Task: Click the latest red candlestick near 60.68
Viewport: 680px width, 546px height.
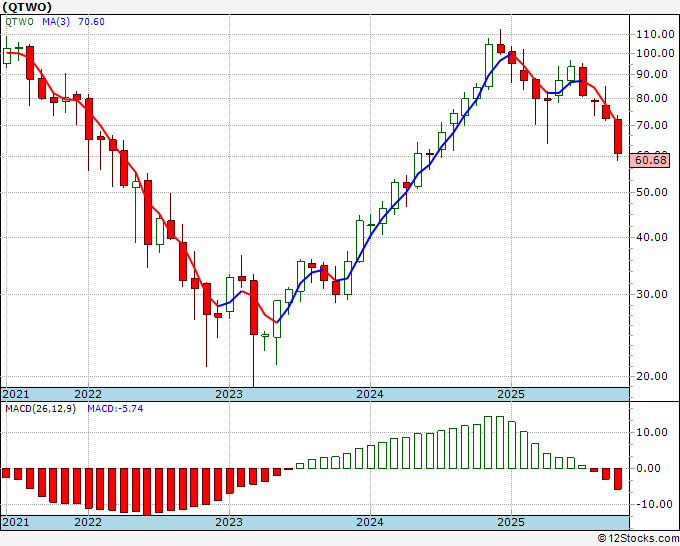Action: pyautogui.click(x=618, y=136)
